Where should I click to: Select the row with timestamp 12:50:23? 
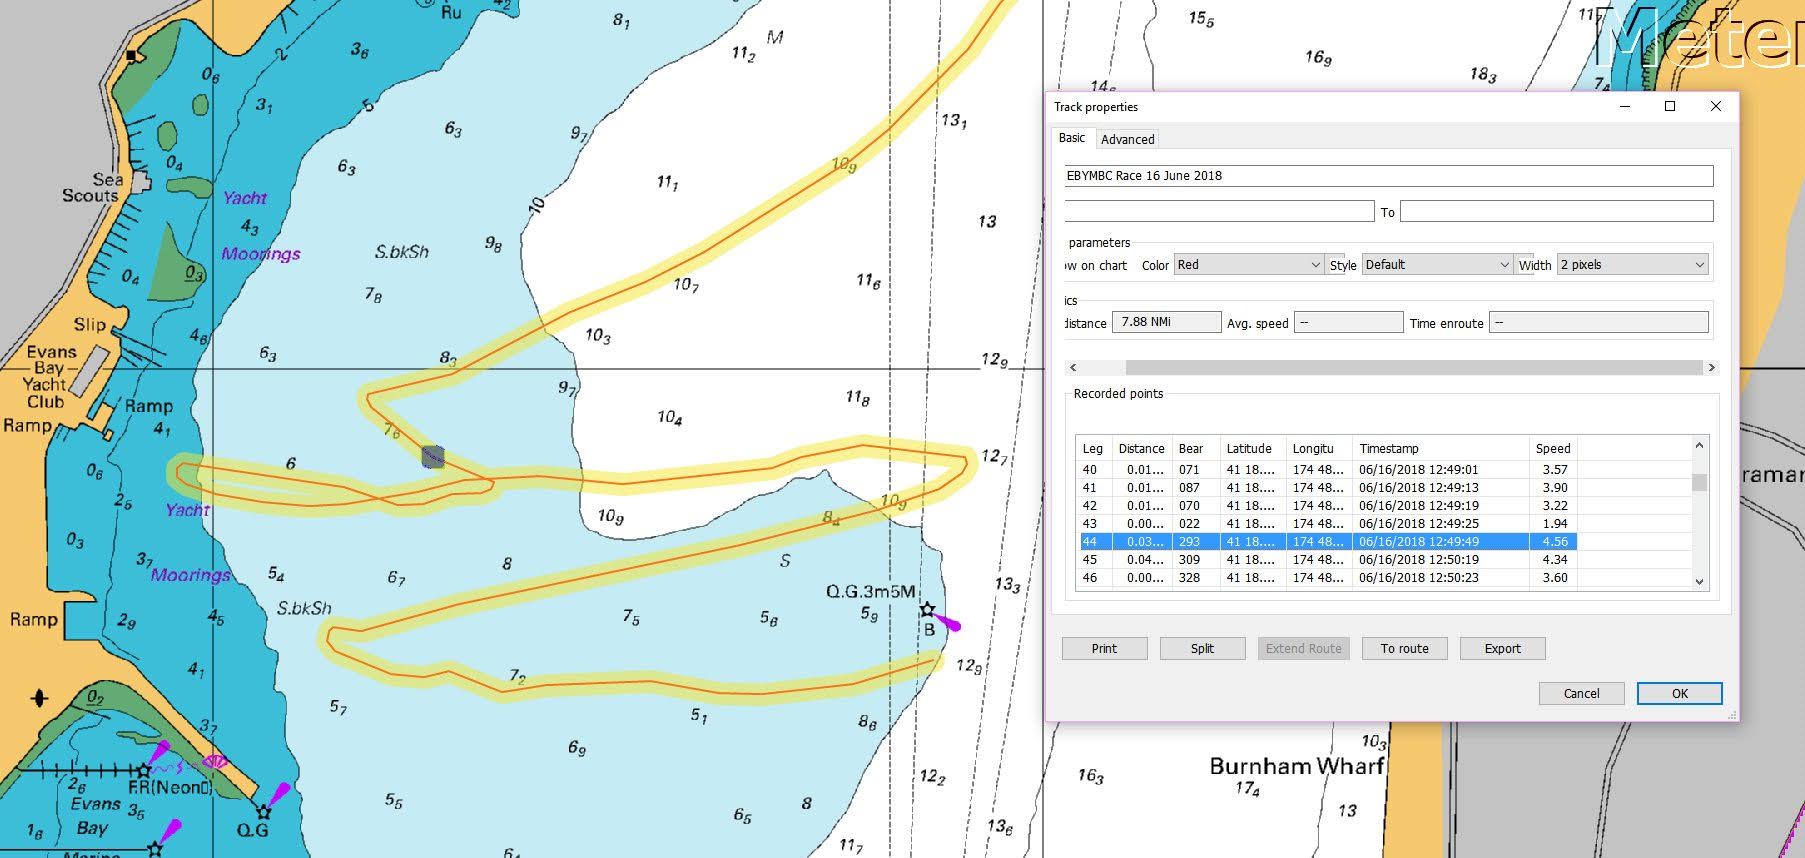tap(1327, 578)
